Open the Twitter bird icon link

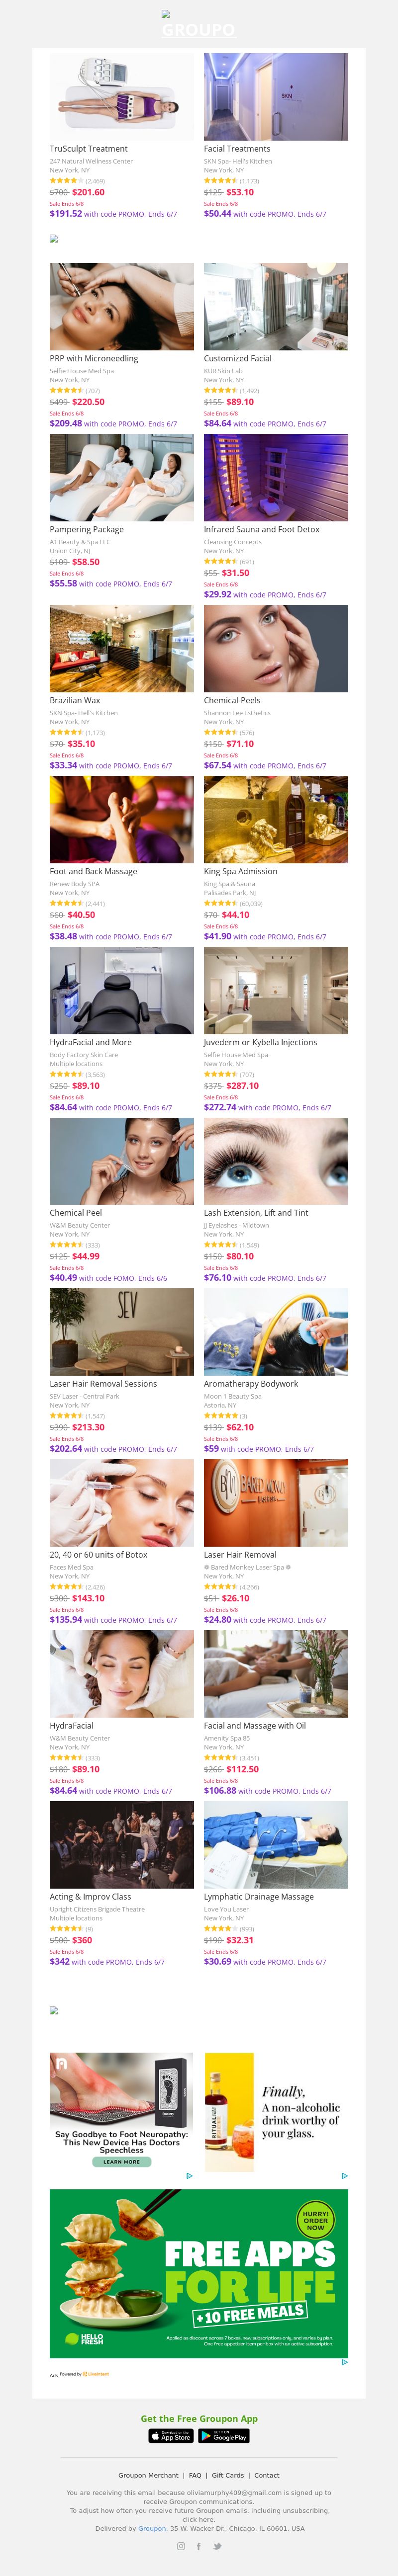217,2545
